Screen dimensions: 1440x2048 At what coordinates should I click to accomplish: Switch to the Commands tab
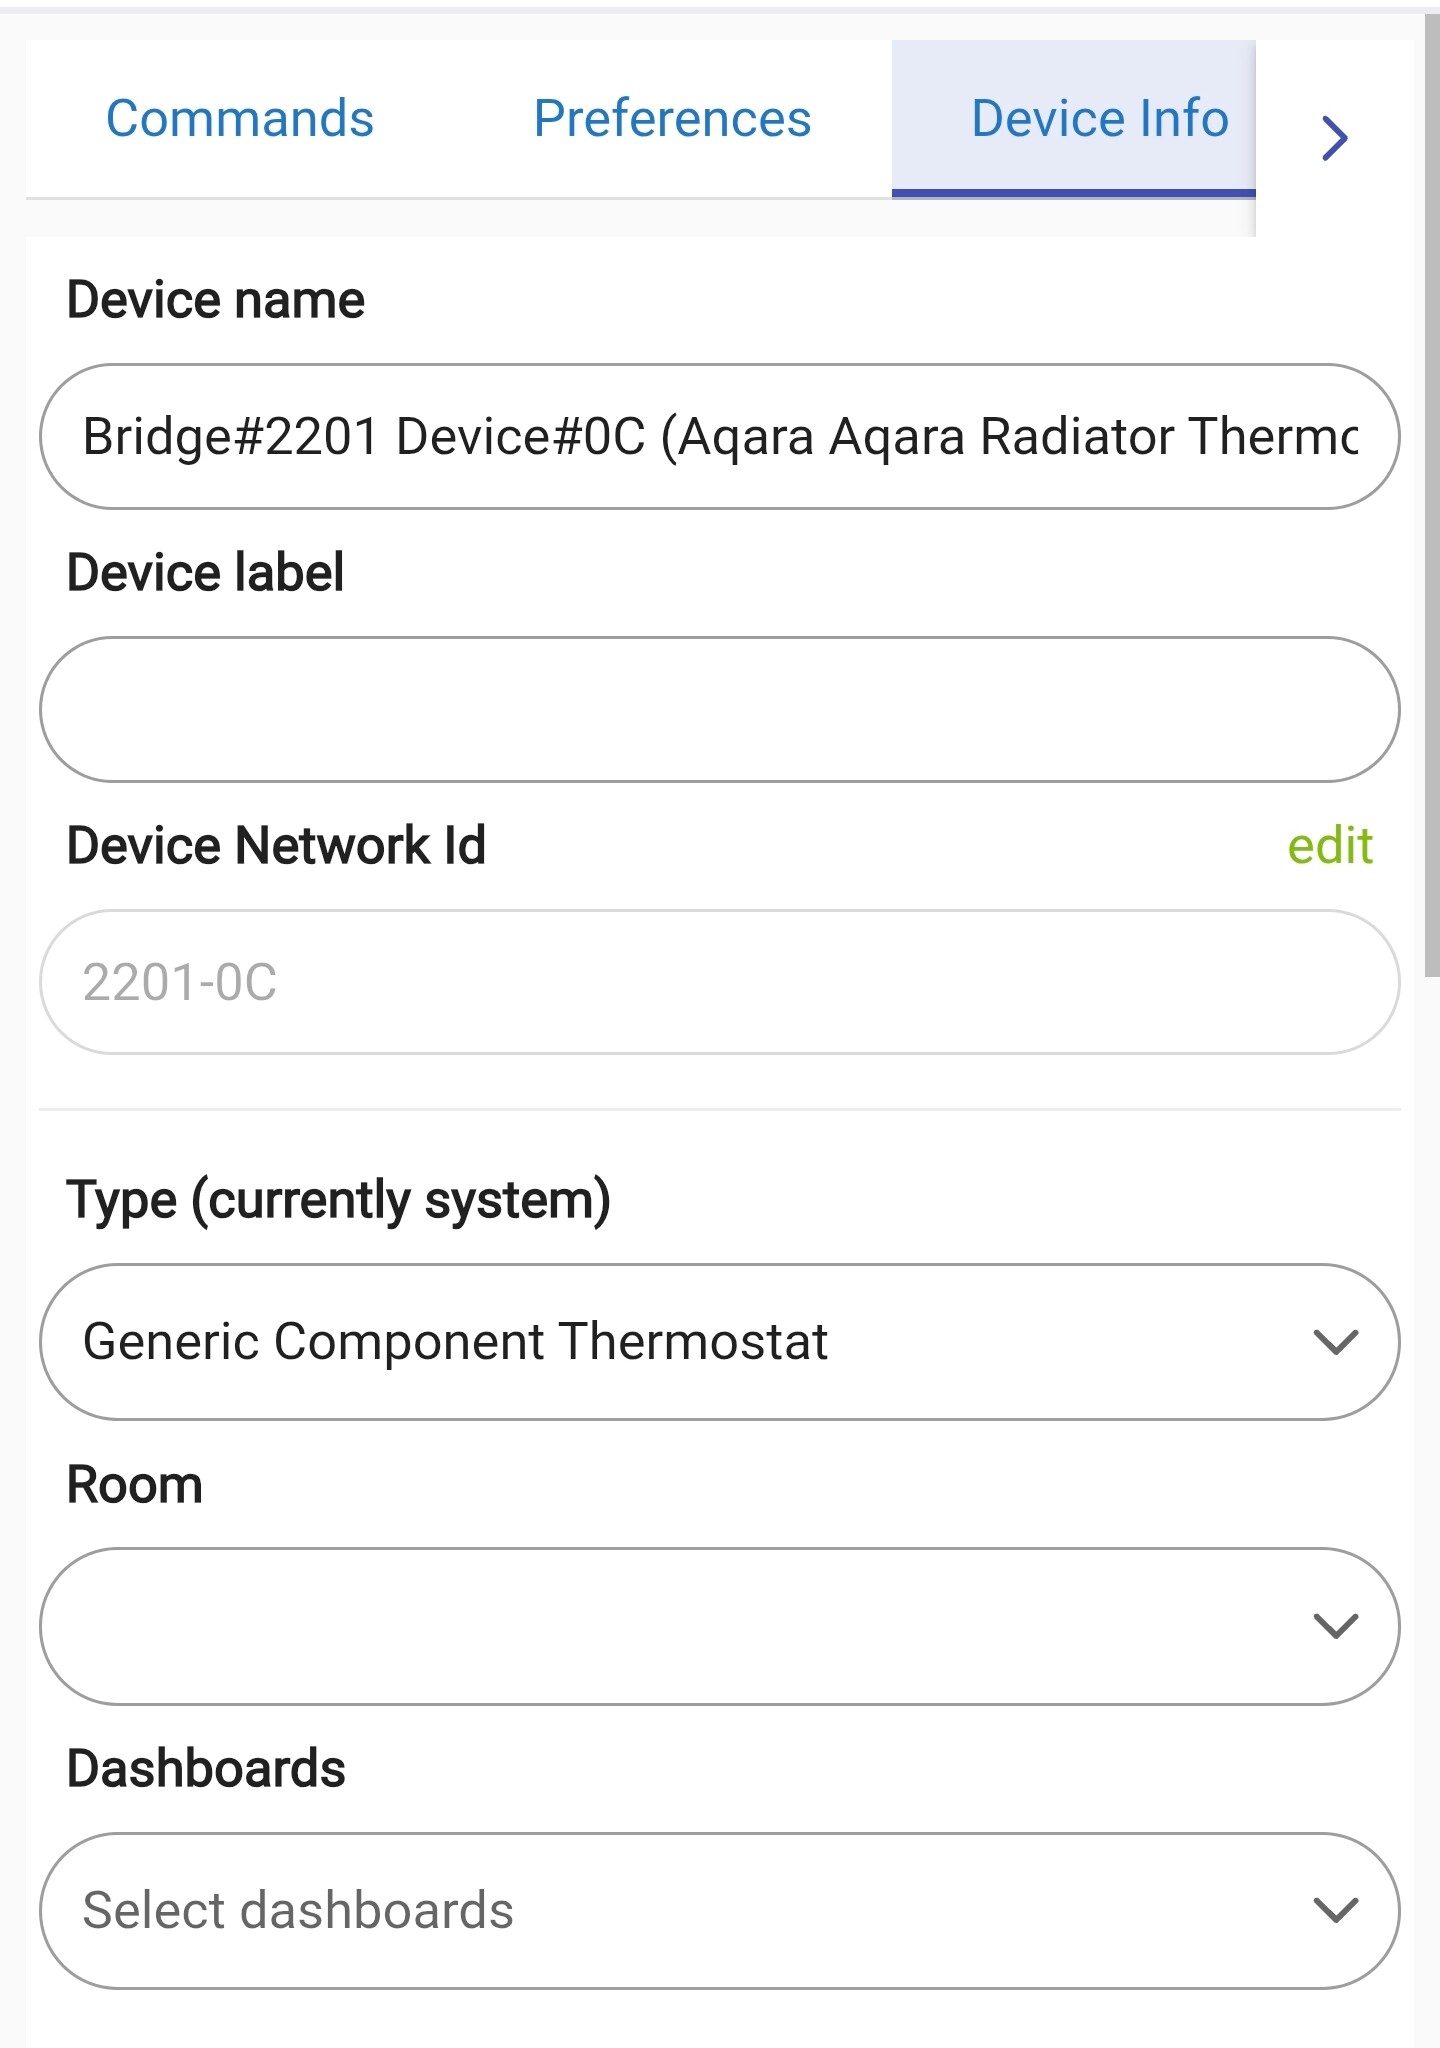point(240,119)
